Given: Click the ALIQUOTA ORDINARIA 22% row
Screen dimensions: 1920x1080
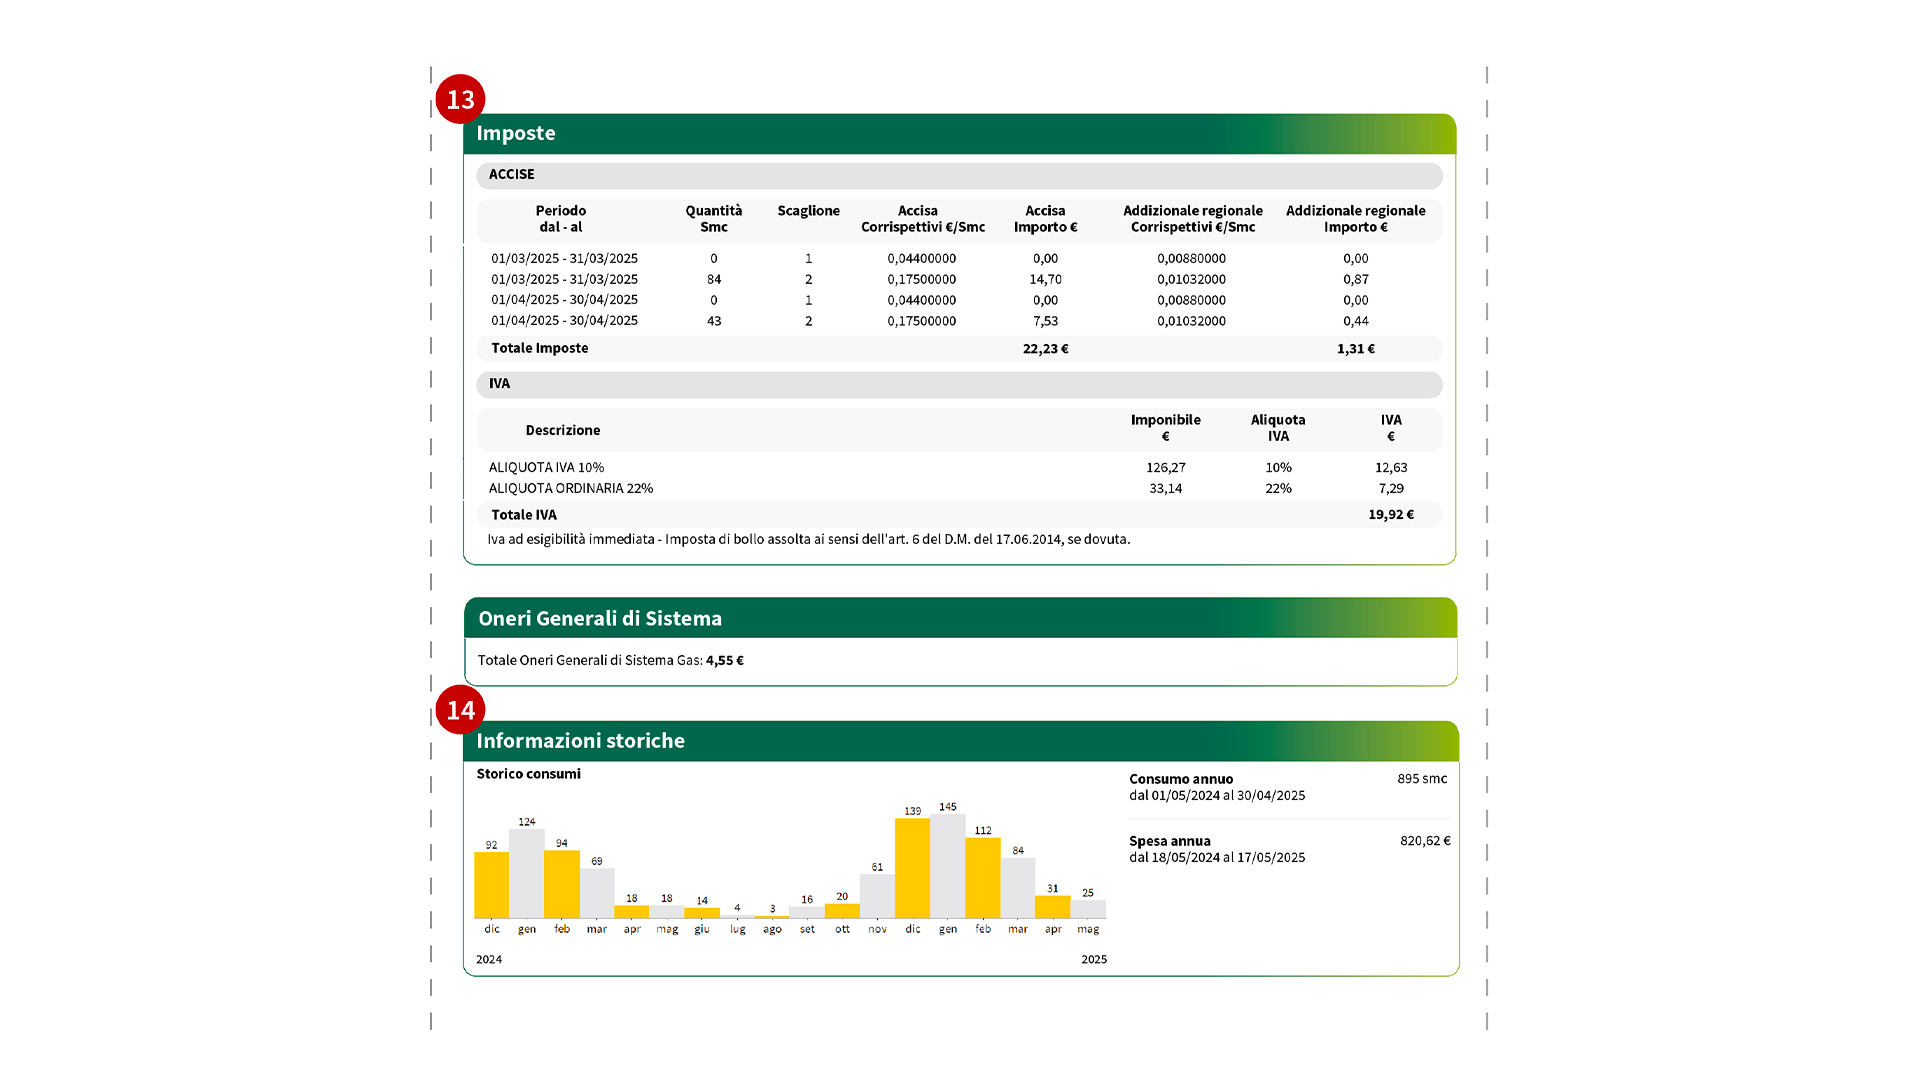Looking at the screenshot, I should pyautogui.click(x=571, y=489).
